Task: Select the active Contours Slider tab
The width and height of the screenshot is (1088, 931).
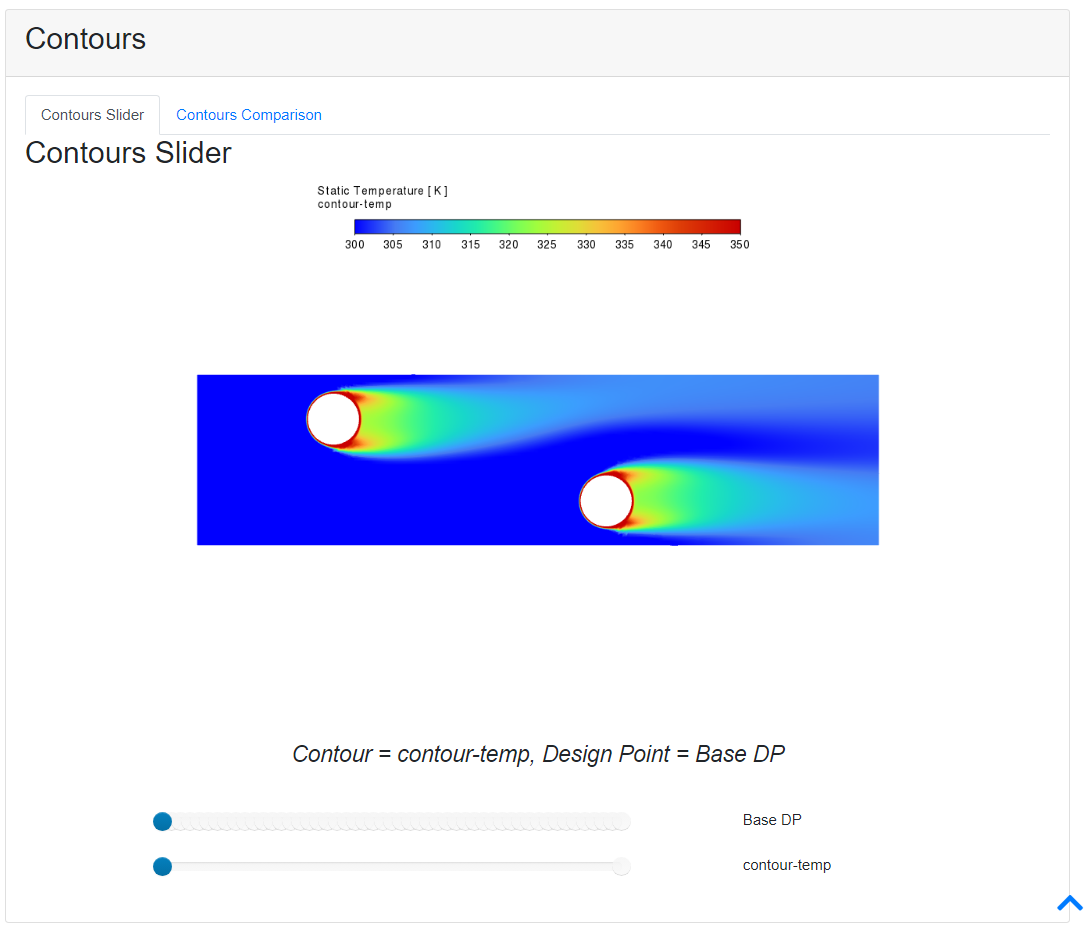Action: point(92,114)
